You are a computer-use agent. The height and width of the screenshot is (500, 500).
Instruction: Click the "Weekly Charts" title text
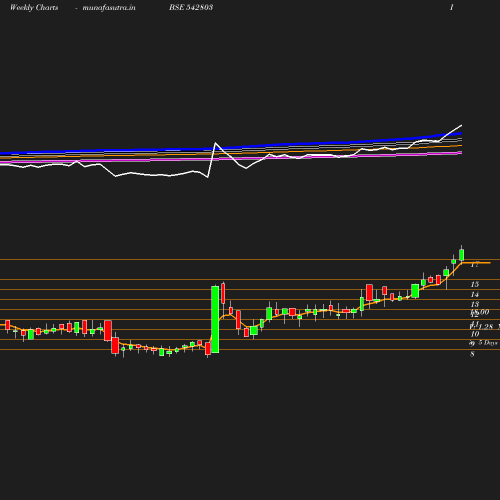[x=34, y=7]
